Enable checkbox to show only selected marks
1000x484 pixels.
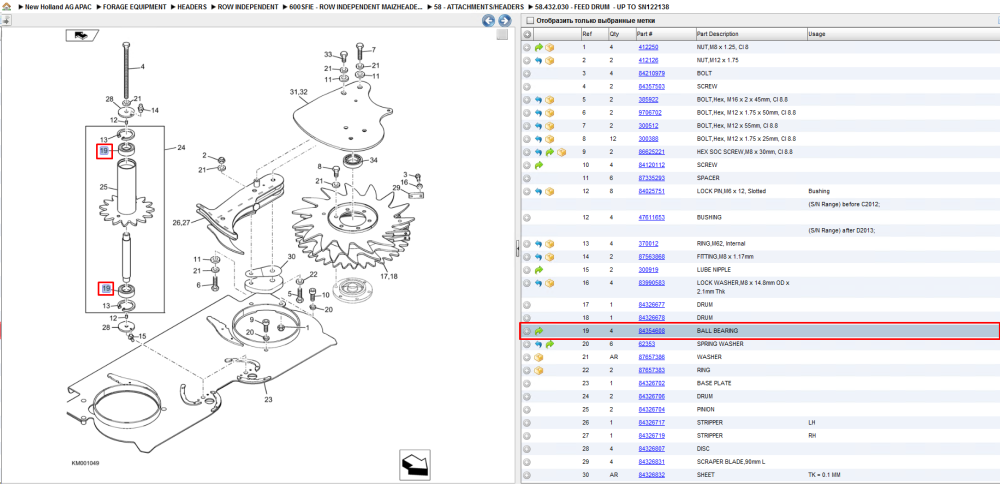[x=529, y=20]
